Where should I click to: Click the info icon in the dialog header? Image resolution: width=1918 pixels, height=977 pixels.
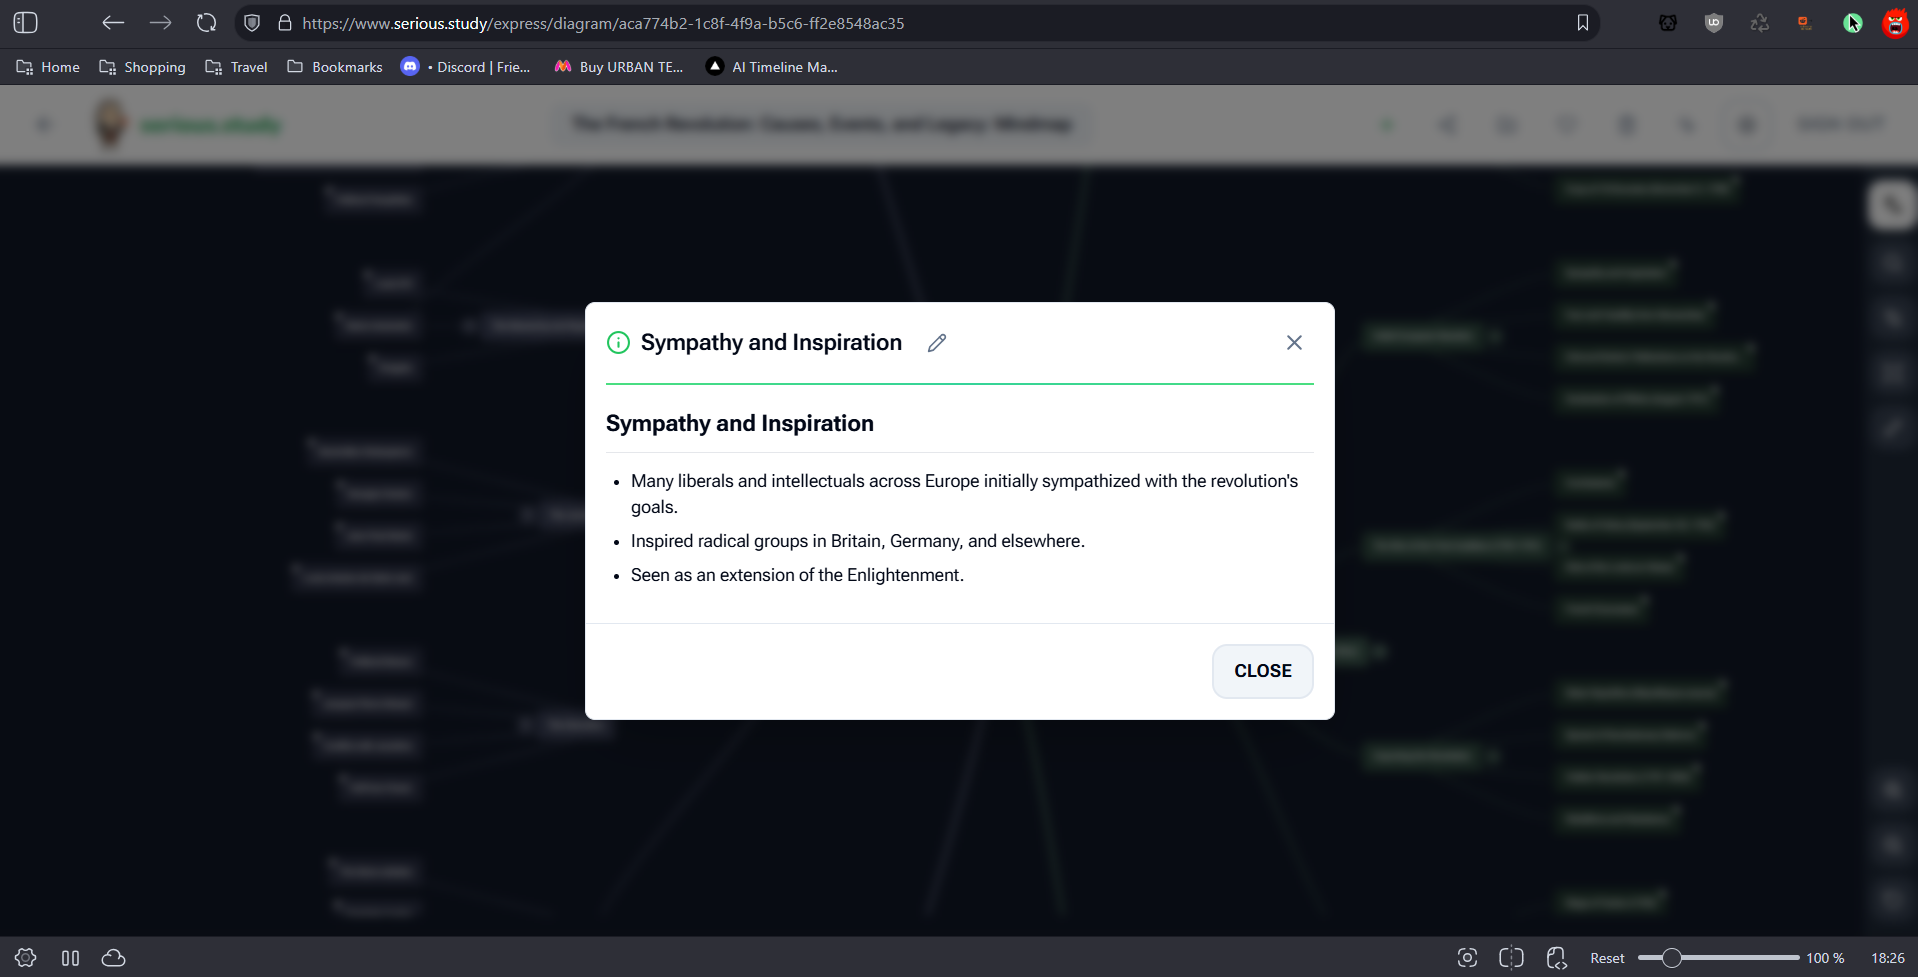(617, 342)
